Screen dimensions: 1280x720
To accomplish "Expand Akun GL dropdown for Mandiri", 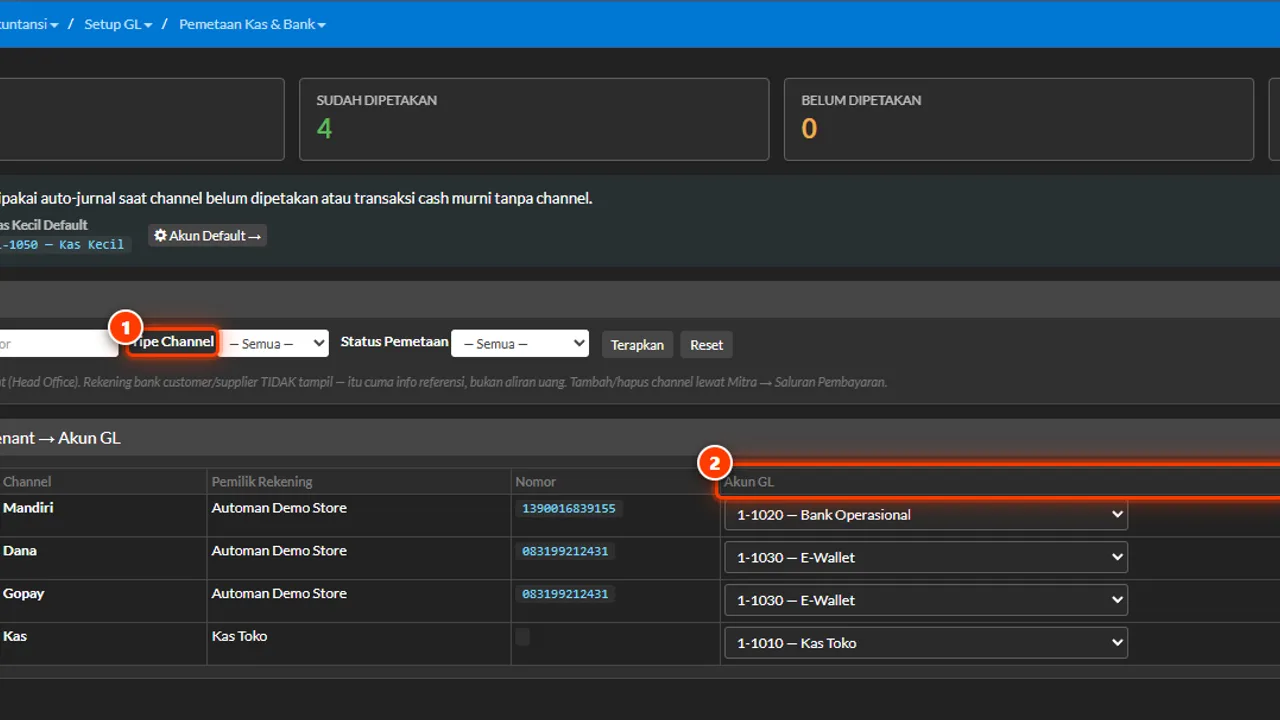I will [926, 515].
